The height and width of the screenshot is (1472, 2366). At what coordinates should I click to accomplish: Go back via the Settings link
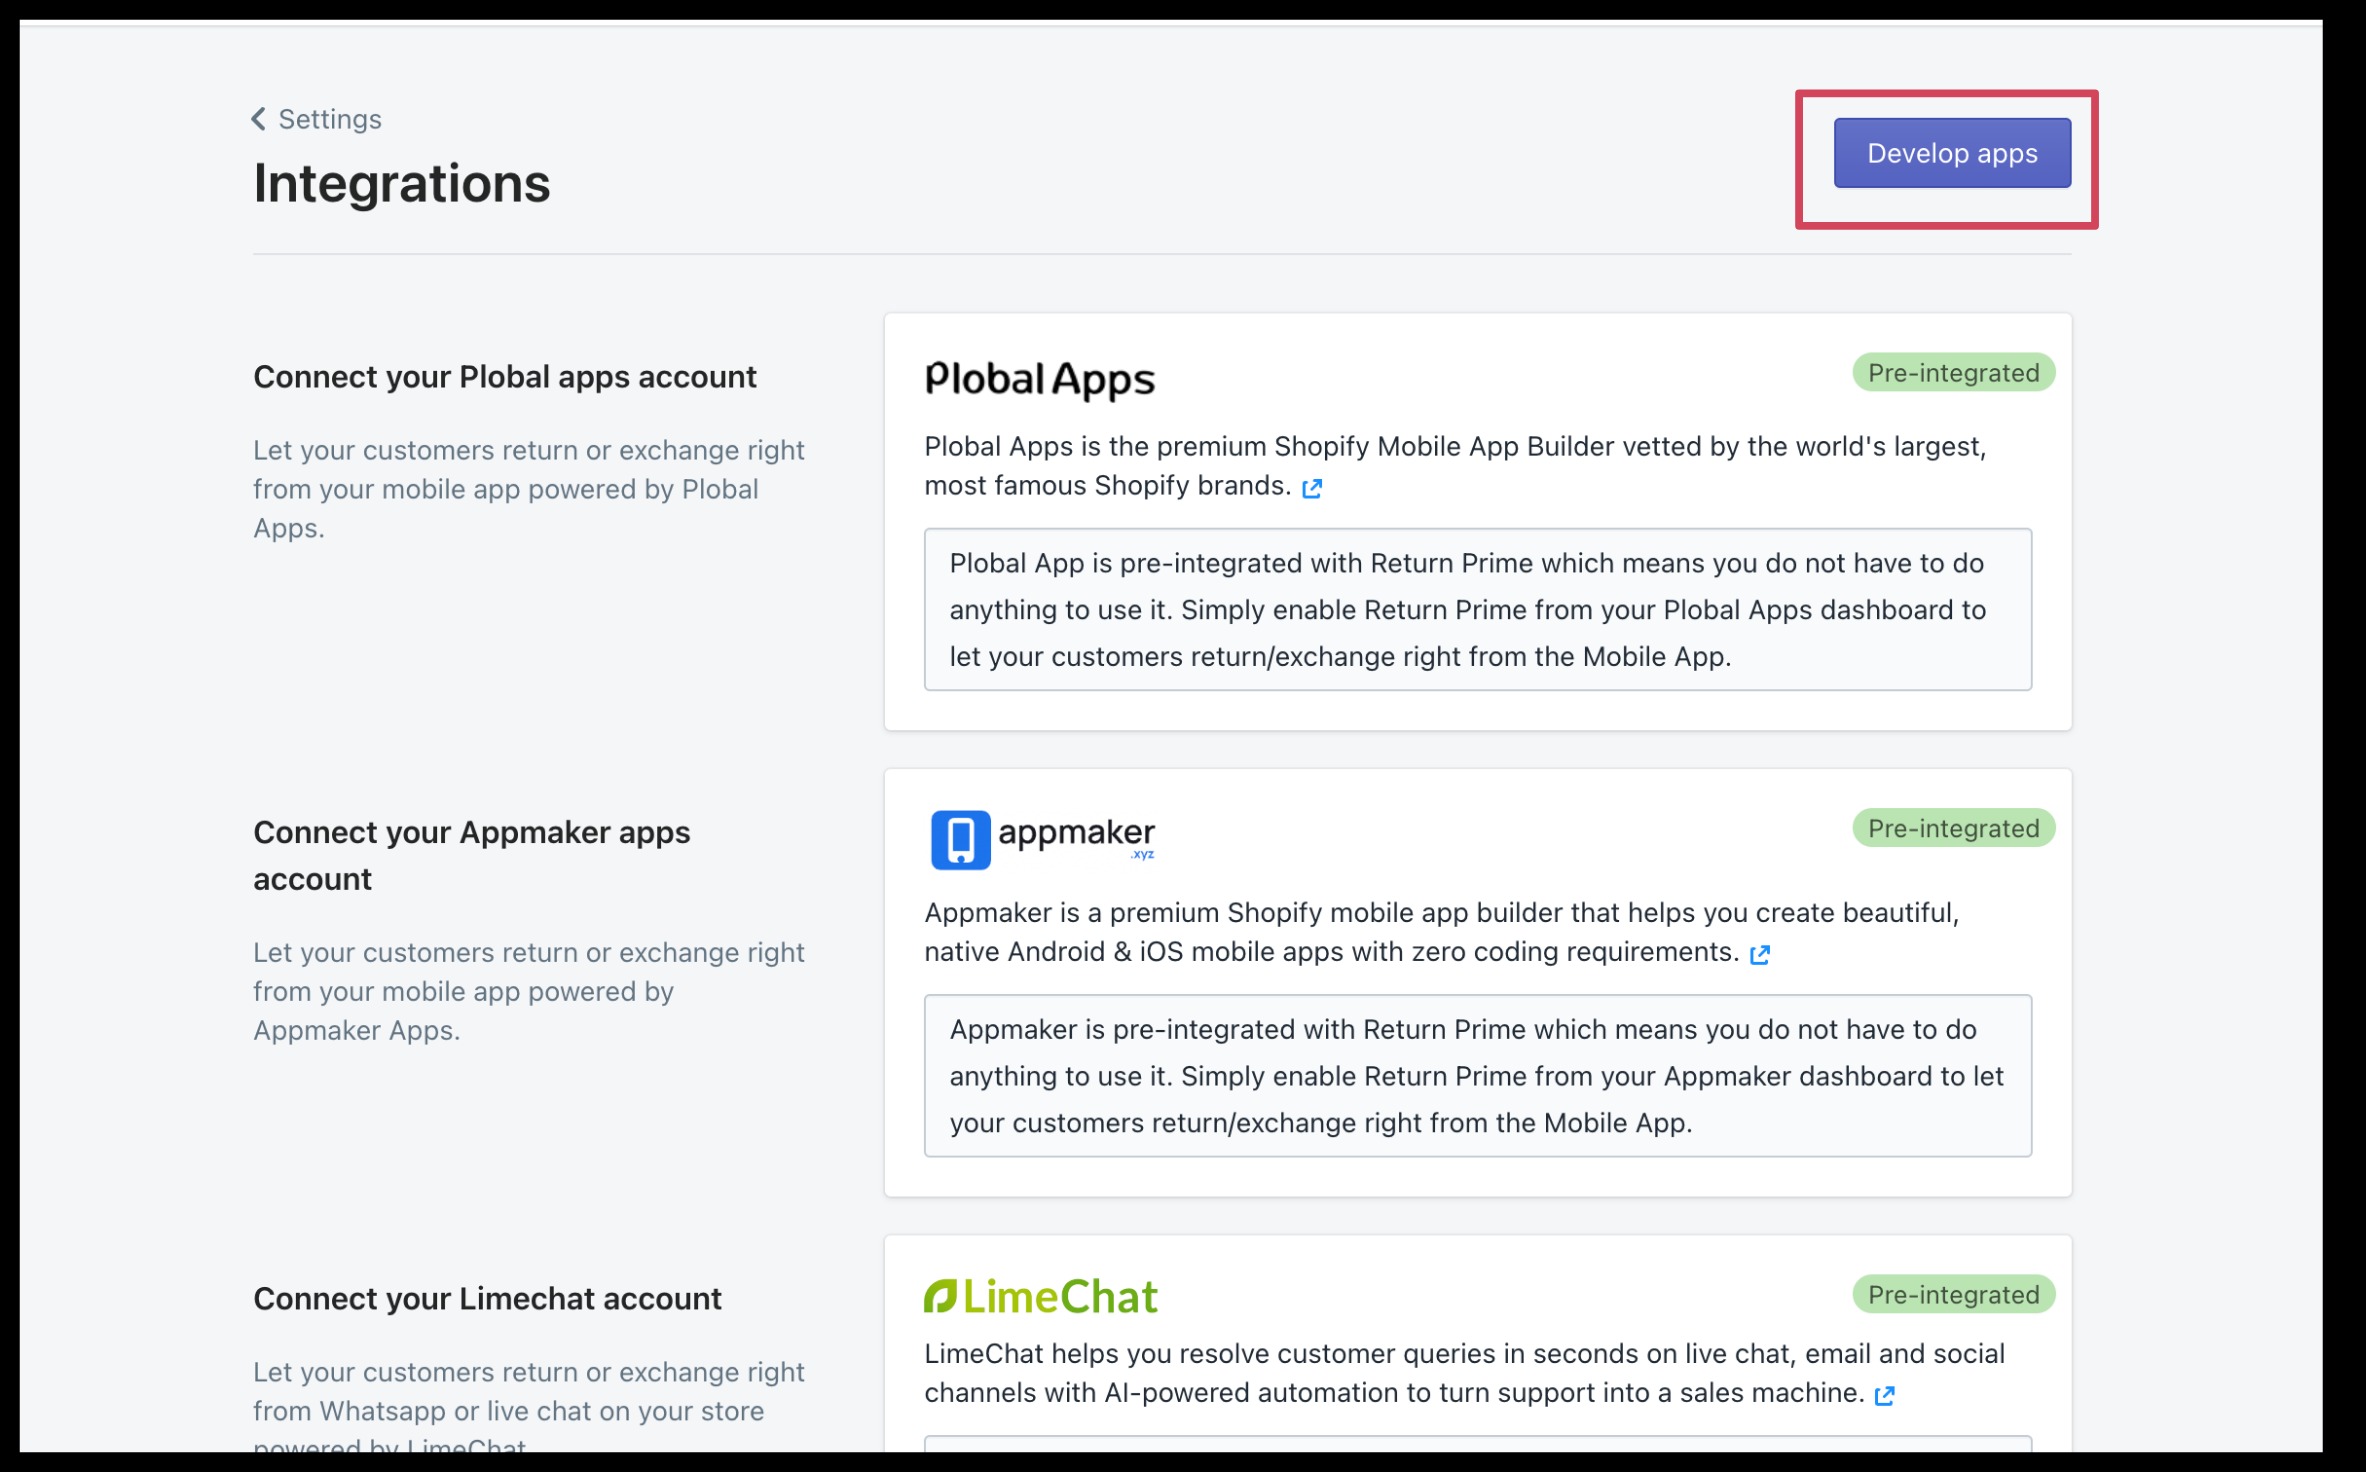click(x=329, y=119)
